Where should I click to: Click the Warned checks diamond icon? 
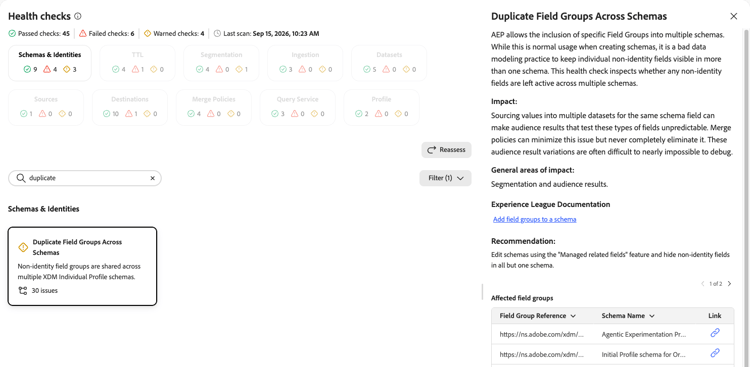click(x=147, y=33)
